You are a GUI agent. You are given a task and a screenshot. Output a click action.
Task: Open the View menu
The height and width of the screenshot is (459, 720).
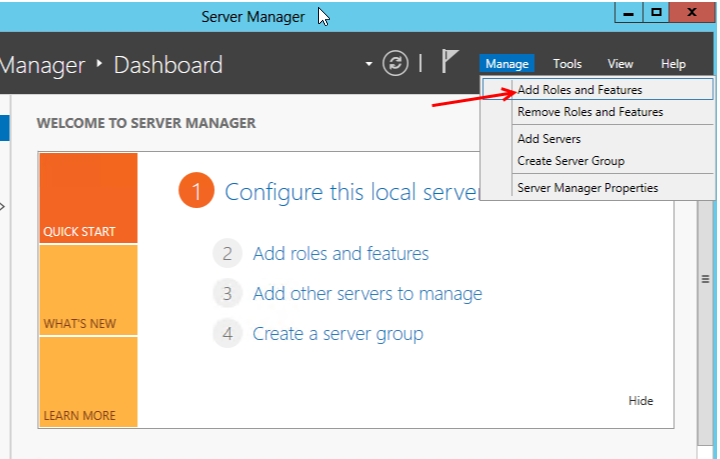pyautogui.click(x=620, y=63)
